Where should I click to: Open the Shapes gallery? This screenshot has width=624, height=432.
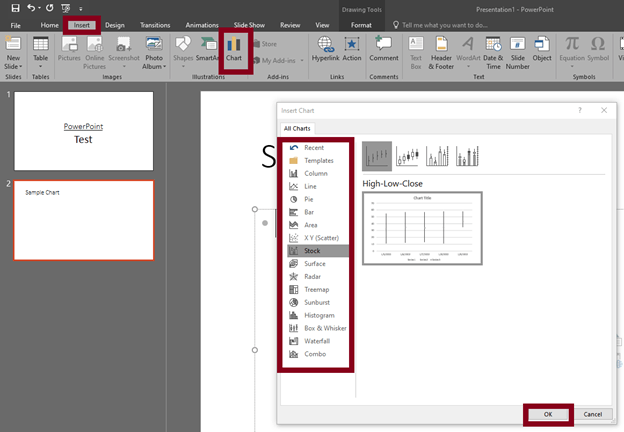pos(183,52)
